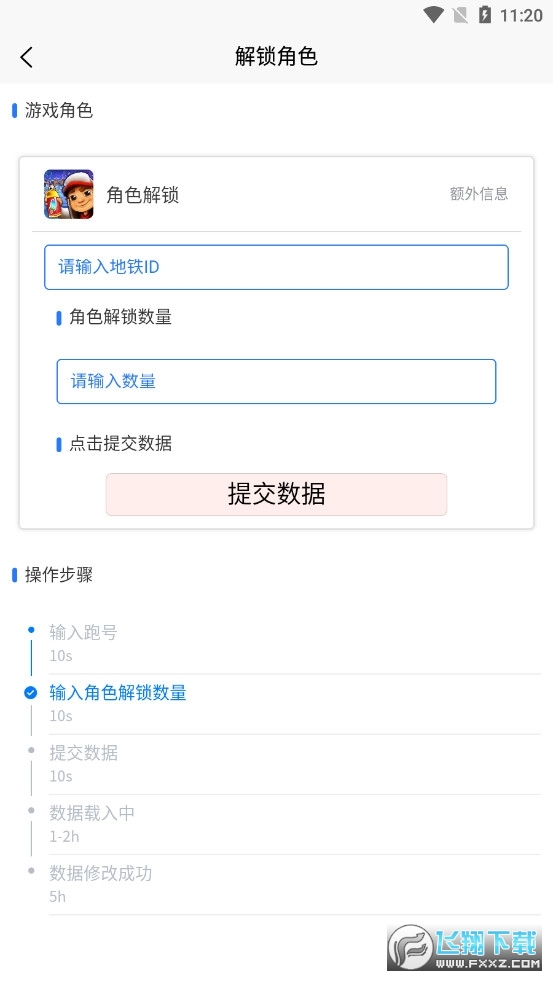Click the 解锁角色 page title
553x983 pixels.
point(276,56)
